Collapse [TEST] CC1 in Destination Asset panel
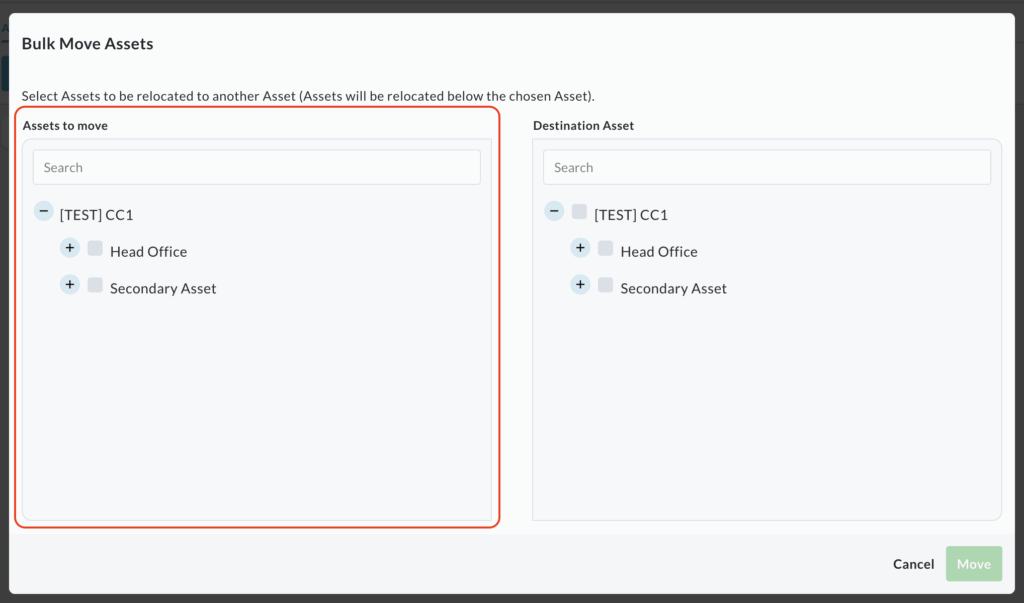Viewport: 1024px width, 603px height. [x=554, y=211]
